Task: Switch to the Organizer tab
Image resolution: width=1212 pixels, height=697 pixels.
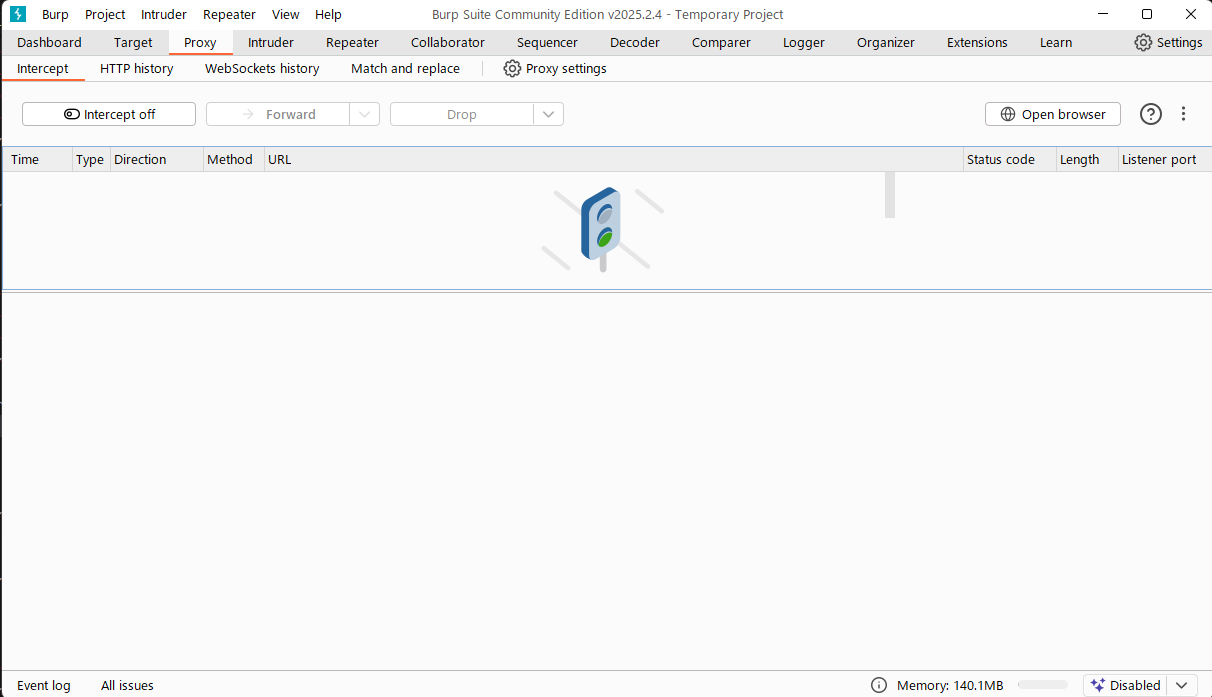Action: tap(886, 42)
